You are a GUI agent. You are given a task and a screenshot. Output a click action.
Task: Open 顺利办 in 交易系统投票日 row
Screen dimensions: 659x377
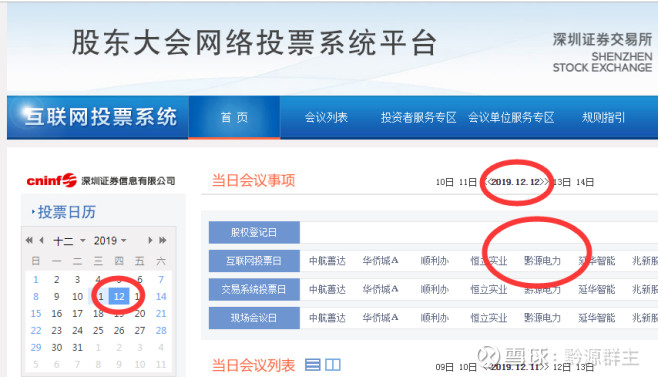click(435, 289)
